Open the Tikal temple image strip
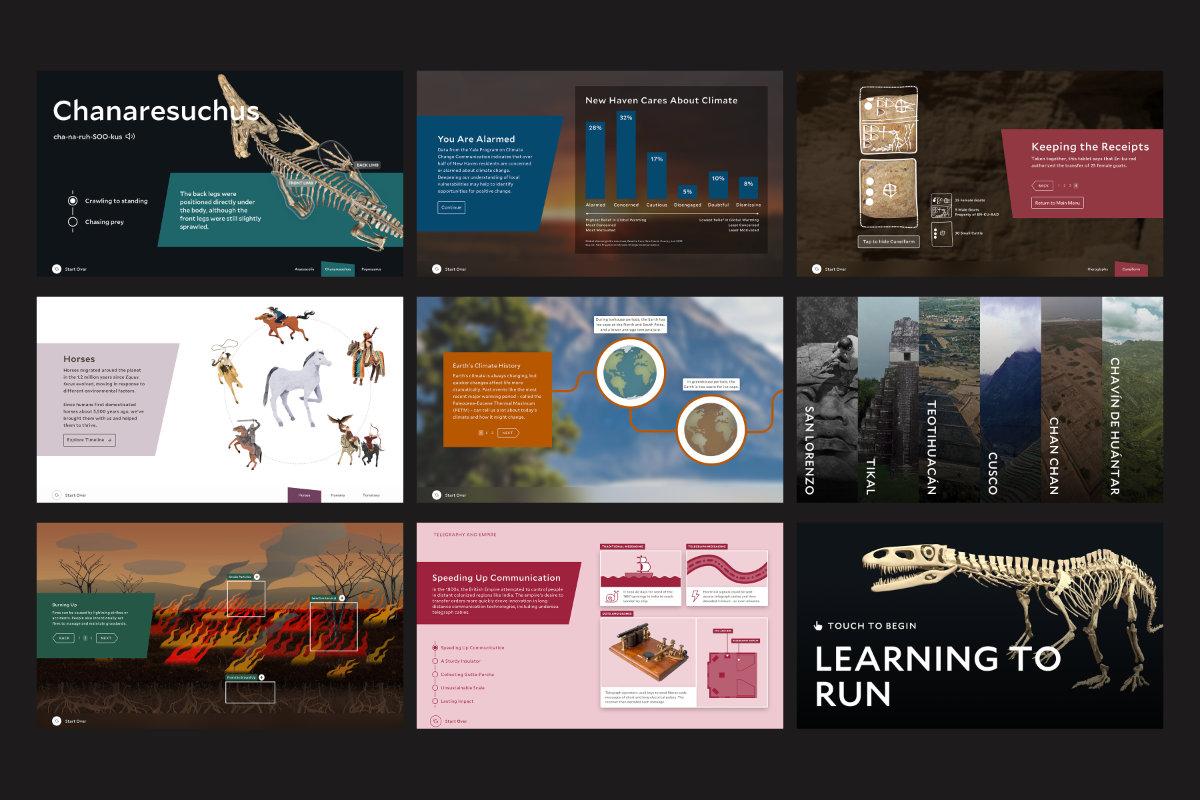Screen dimensions: 1200x800 888,400
